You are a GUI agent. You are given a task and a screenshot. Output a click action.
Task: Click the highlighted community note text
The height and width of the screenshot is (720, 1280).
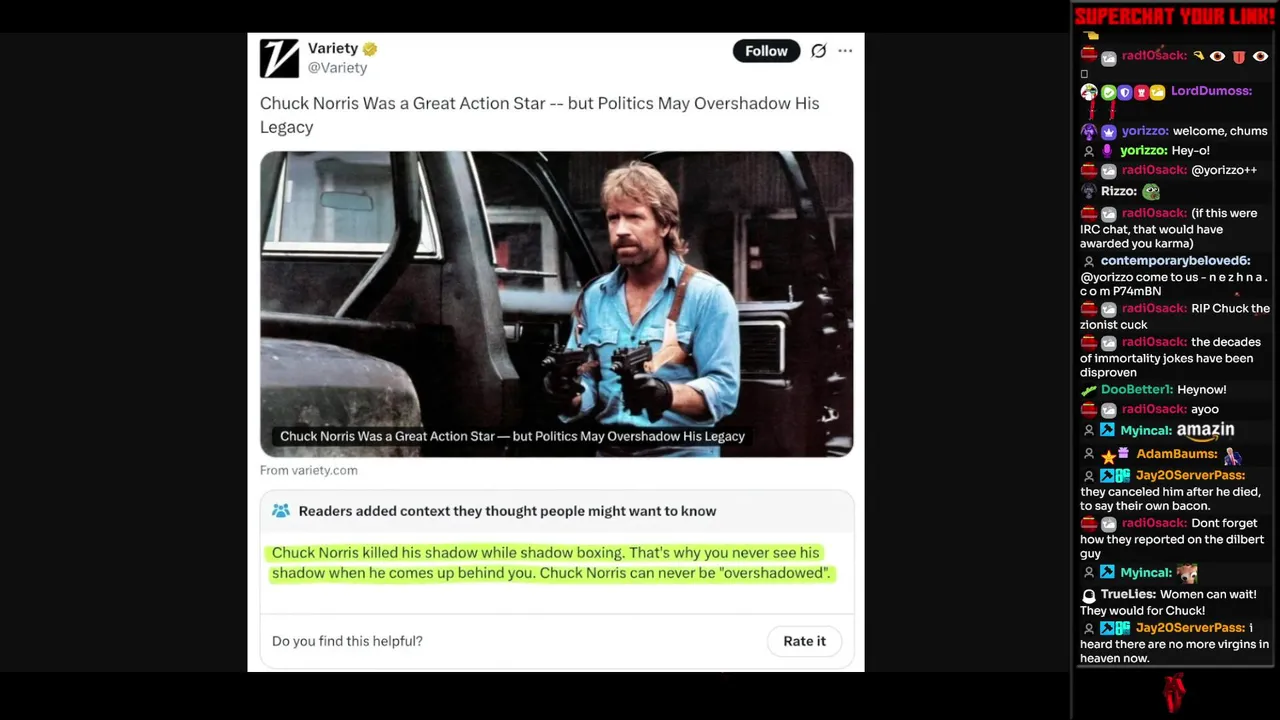[x=551, y=563]
